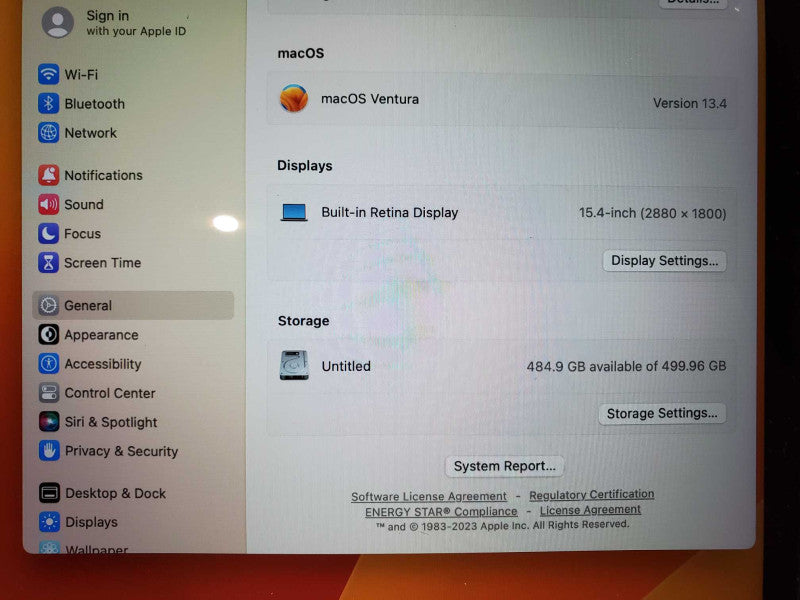
Task: Open the License Agreement link beside ENERGY STAR
Action: (590, 510)
